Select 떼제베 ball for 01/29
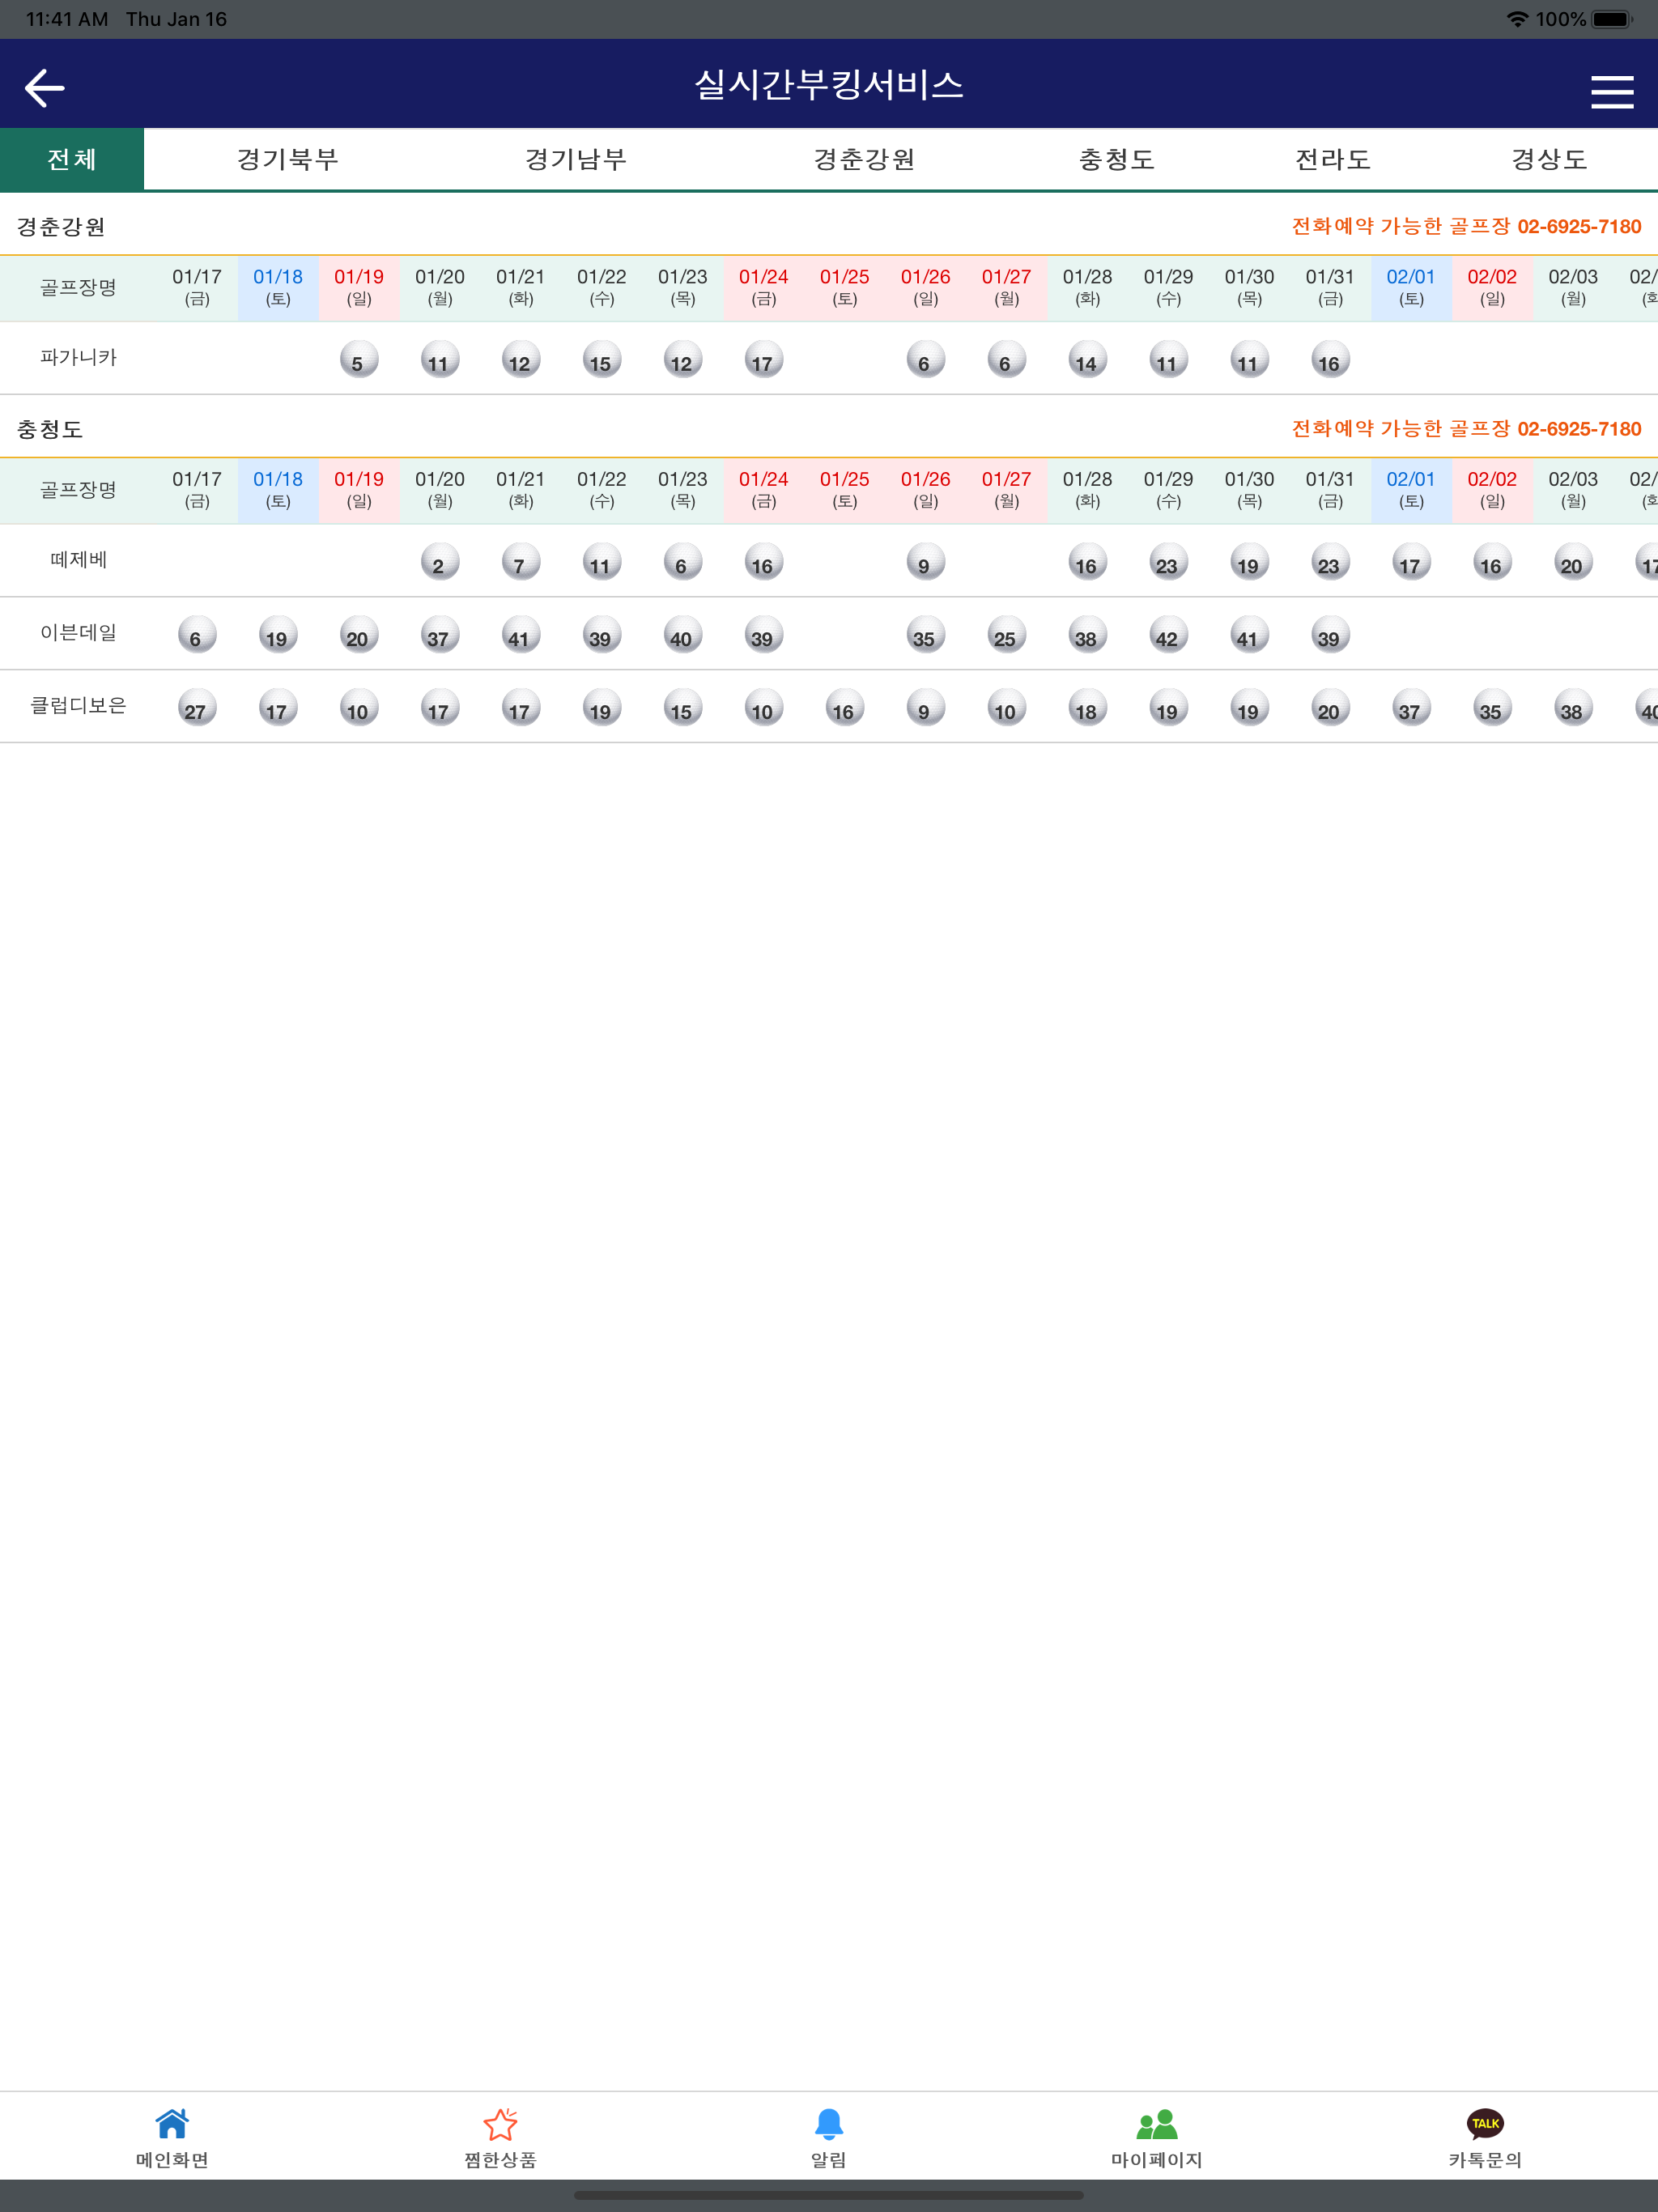1658x2212 pixels. coord(1168,562)
